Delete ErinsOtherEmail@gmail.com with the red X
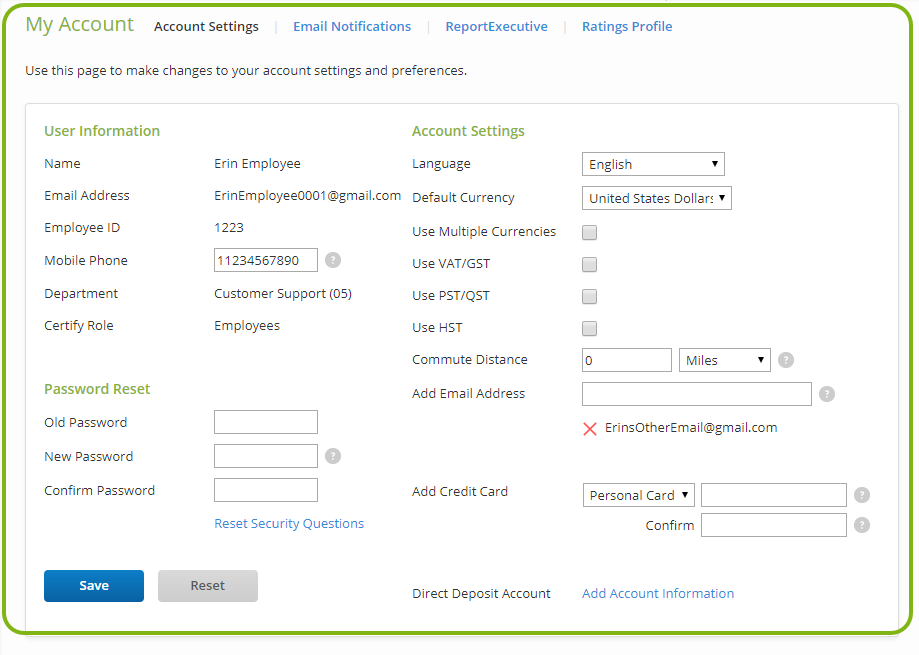This screenshot has width=919, height=655. (x=591, y=428)
